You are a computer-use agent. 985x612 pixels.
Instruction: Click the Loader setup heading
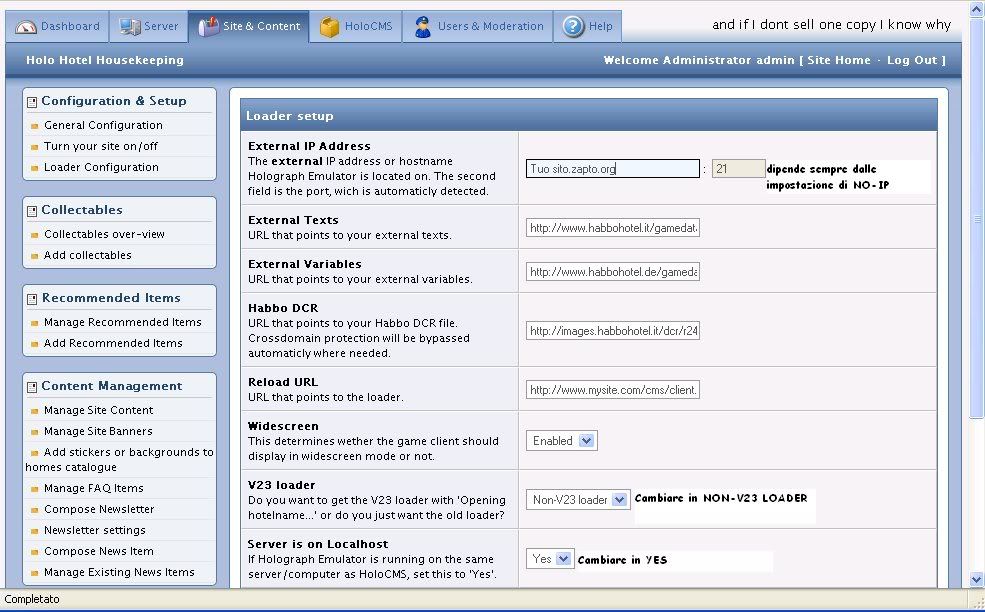(290, 116)
